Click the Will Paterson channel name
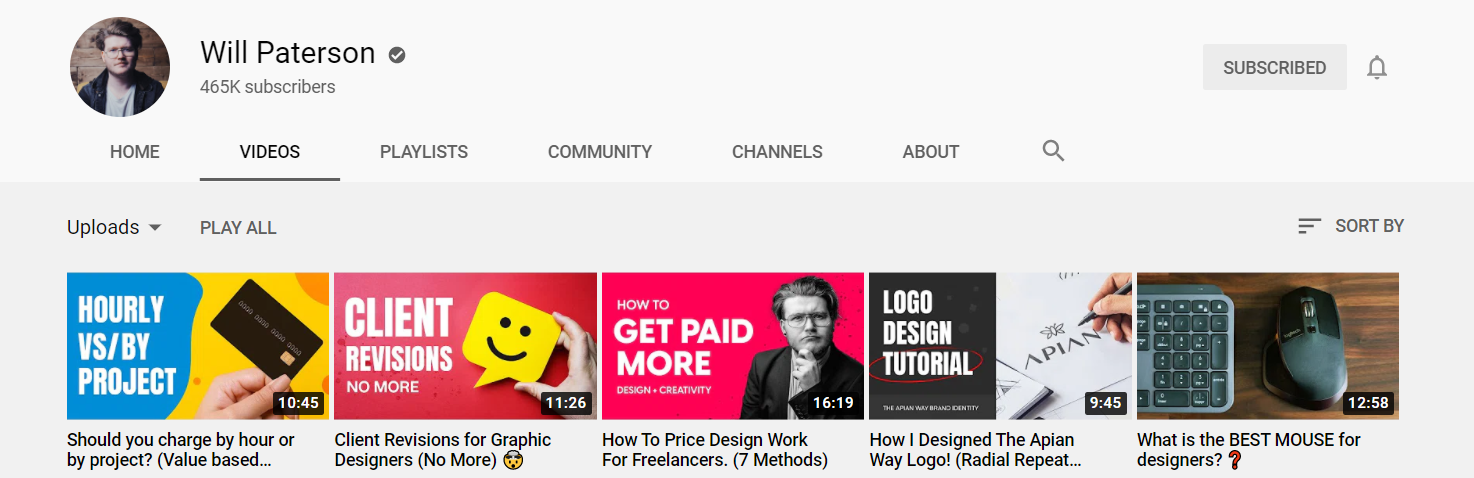 [288, 52]
